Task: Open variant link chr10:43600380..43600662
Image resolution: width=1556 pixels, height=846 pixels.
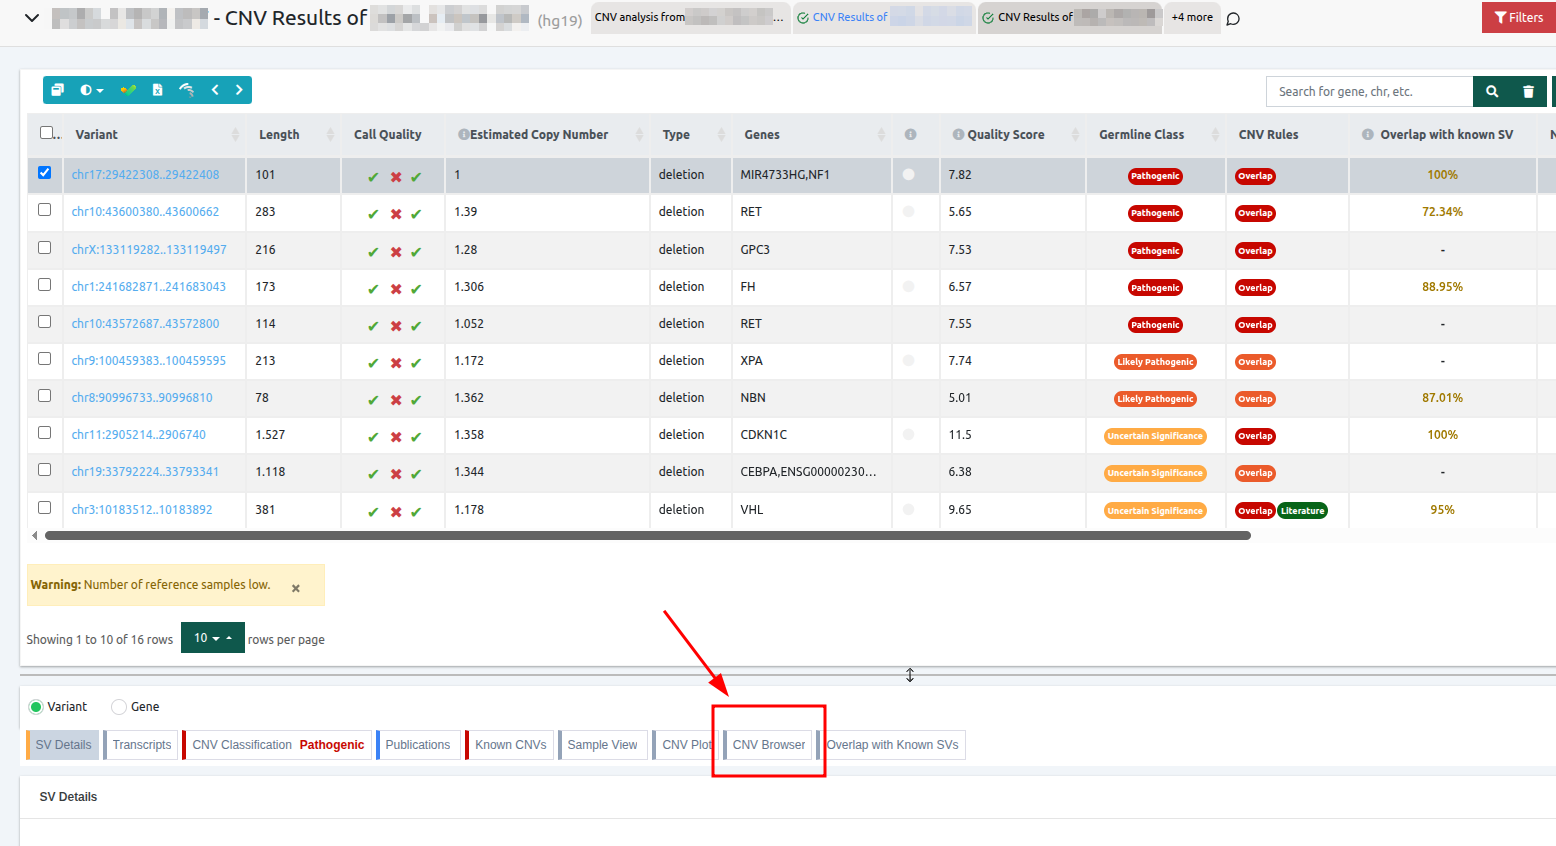Action: 145,212
